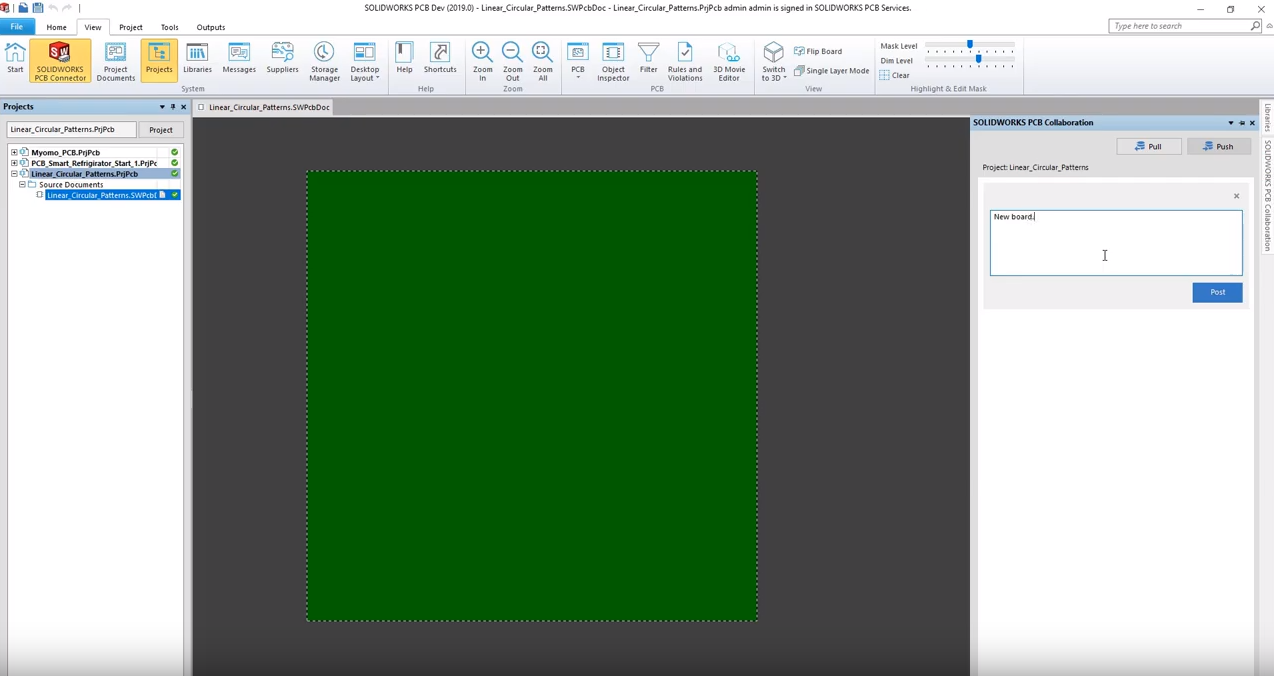Toggle Single Layer Mode
Viewport: 1274px width, 676px height.
831,71
